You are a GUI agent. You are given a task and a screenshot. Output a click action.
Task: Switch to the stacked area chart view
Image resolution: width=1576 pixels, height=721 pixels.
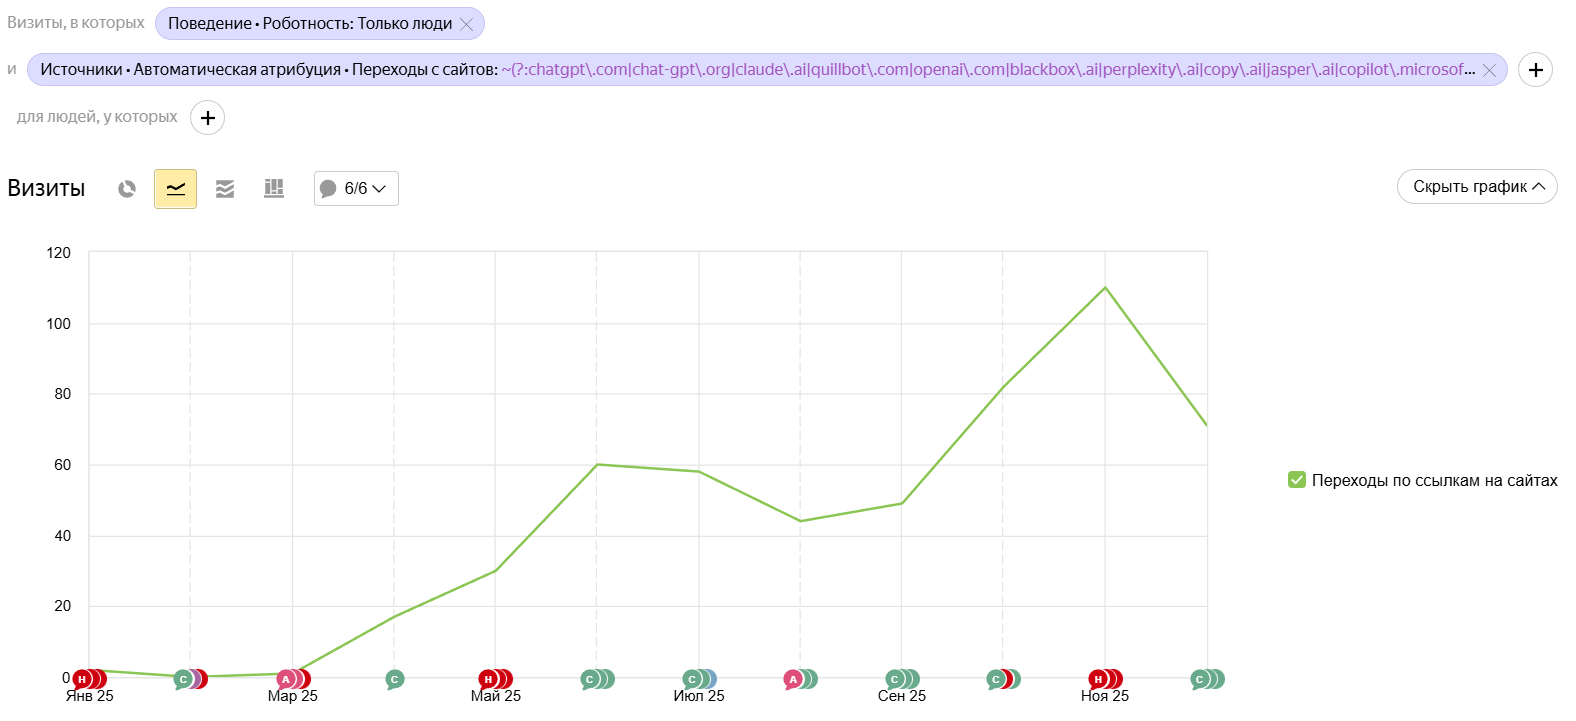pos(225,189)
